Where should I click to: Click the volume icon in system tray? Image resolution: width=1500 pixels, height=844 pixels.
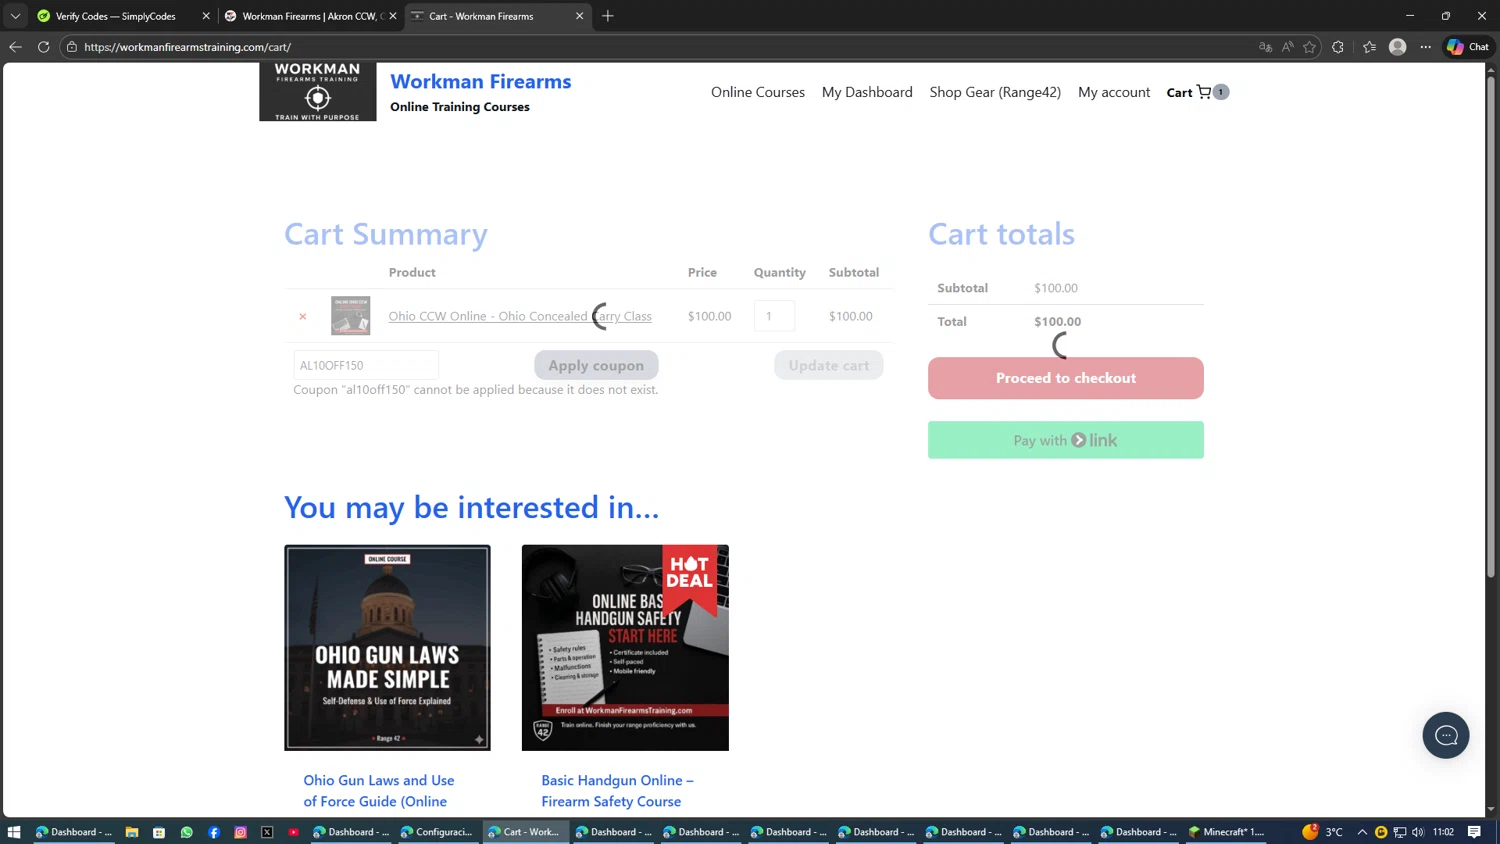tap(1417, 832)
